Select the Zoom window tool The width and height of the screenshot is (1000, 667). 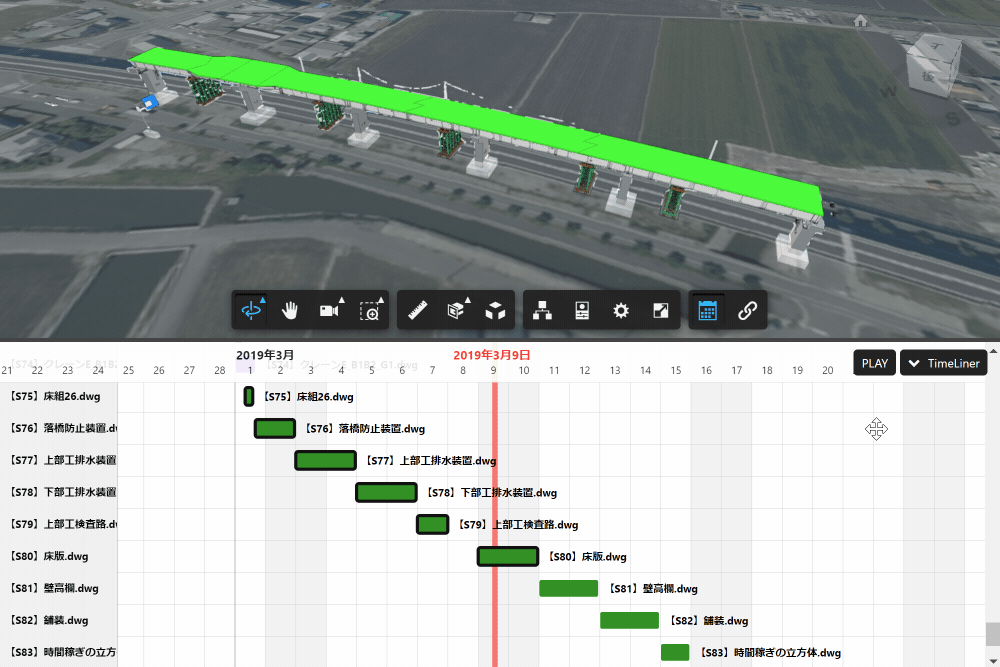point(371,311)
